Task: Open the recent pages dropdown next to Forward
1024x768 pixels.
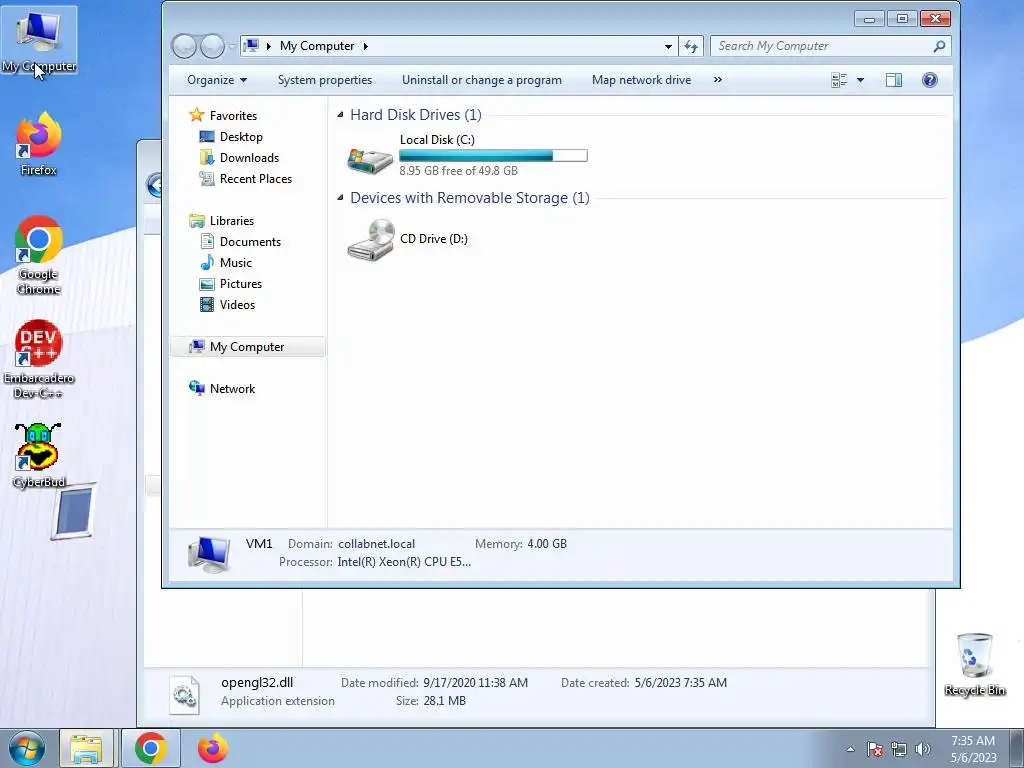Action: (x=232, y=46)
